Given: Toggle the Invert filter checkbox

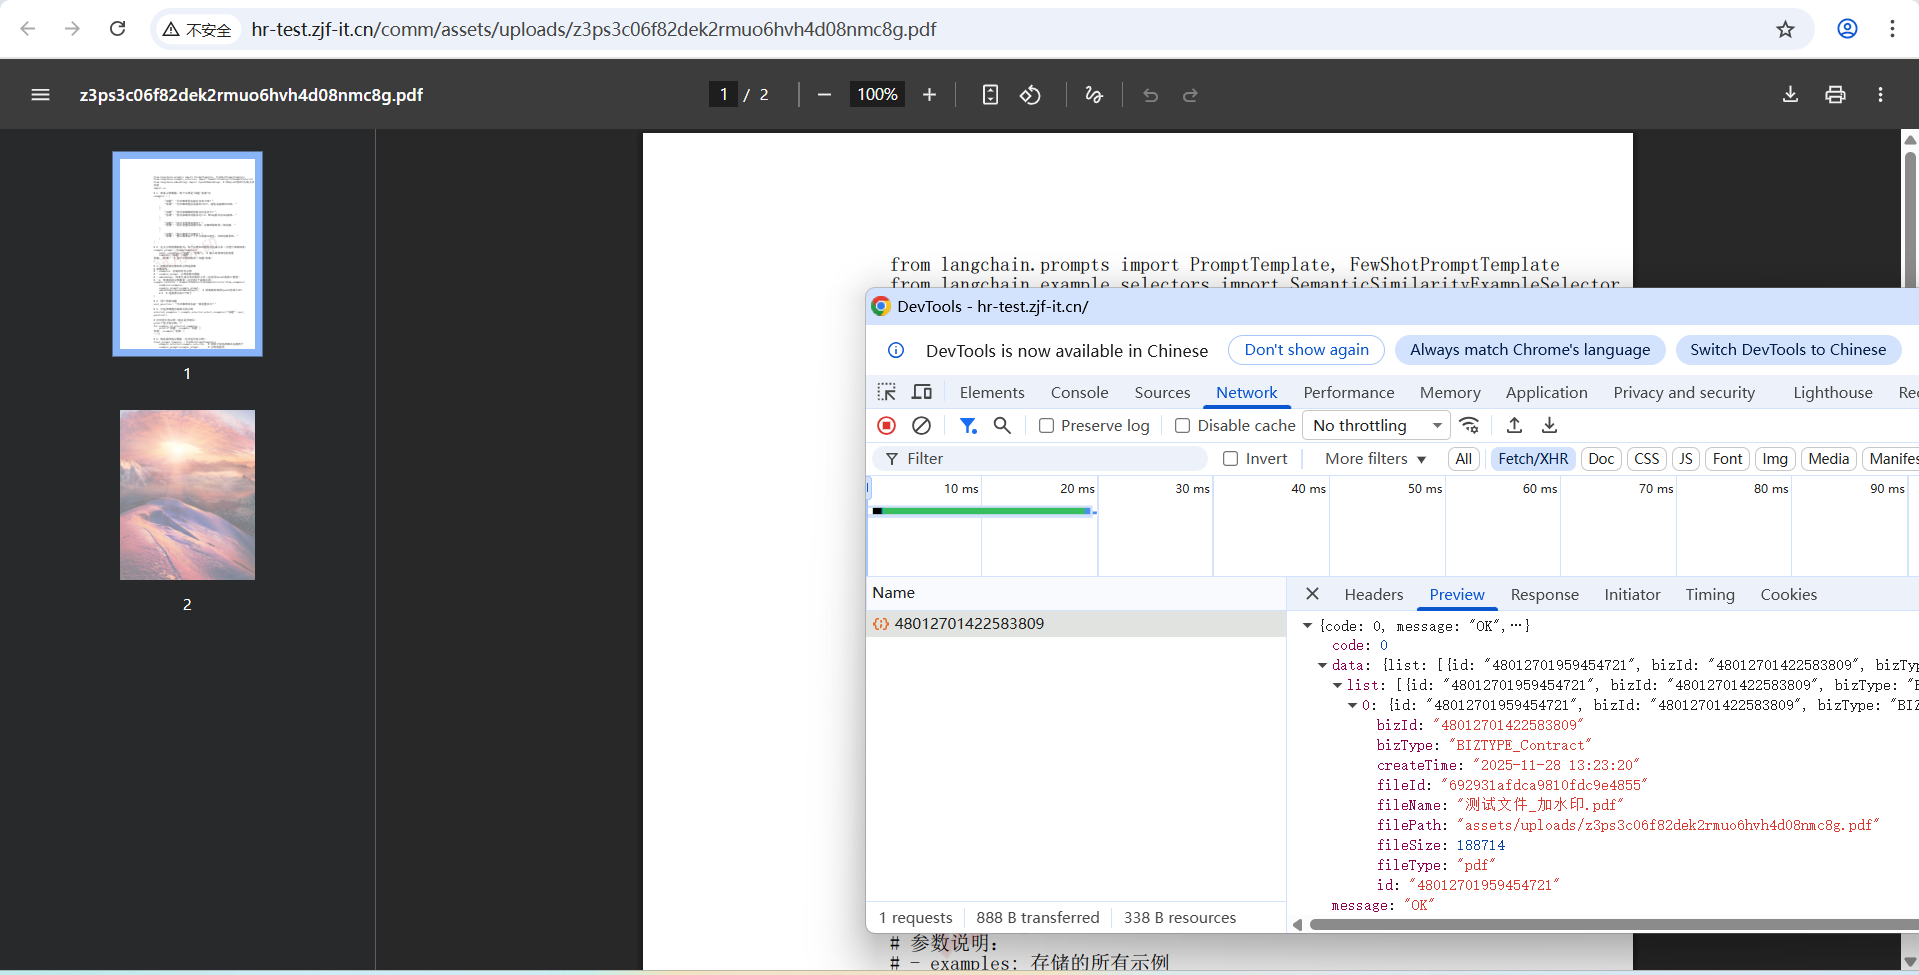Looking at the screenshot, I should pos(1231,459).
